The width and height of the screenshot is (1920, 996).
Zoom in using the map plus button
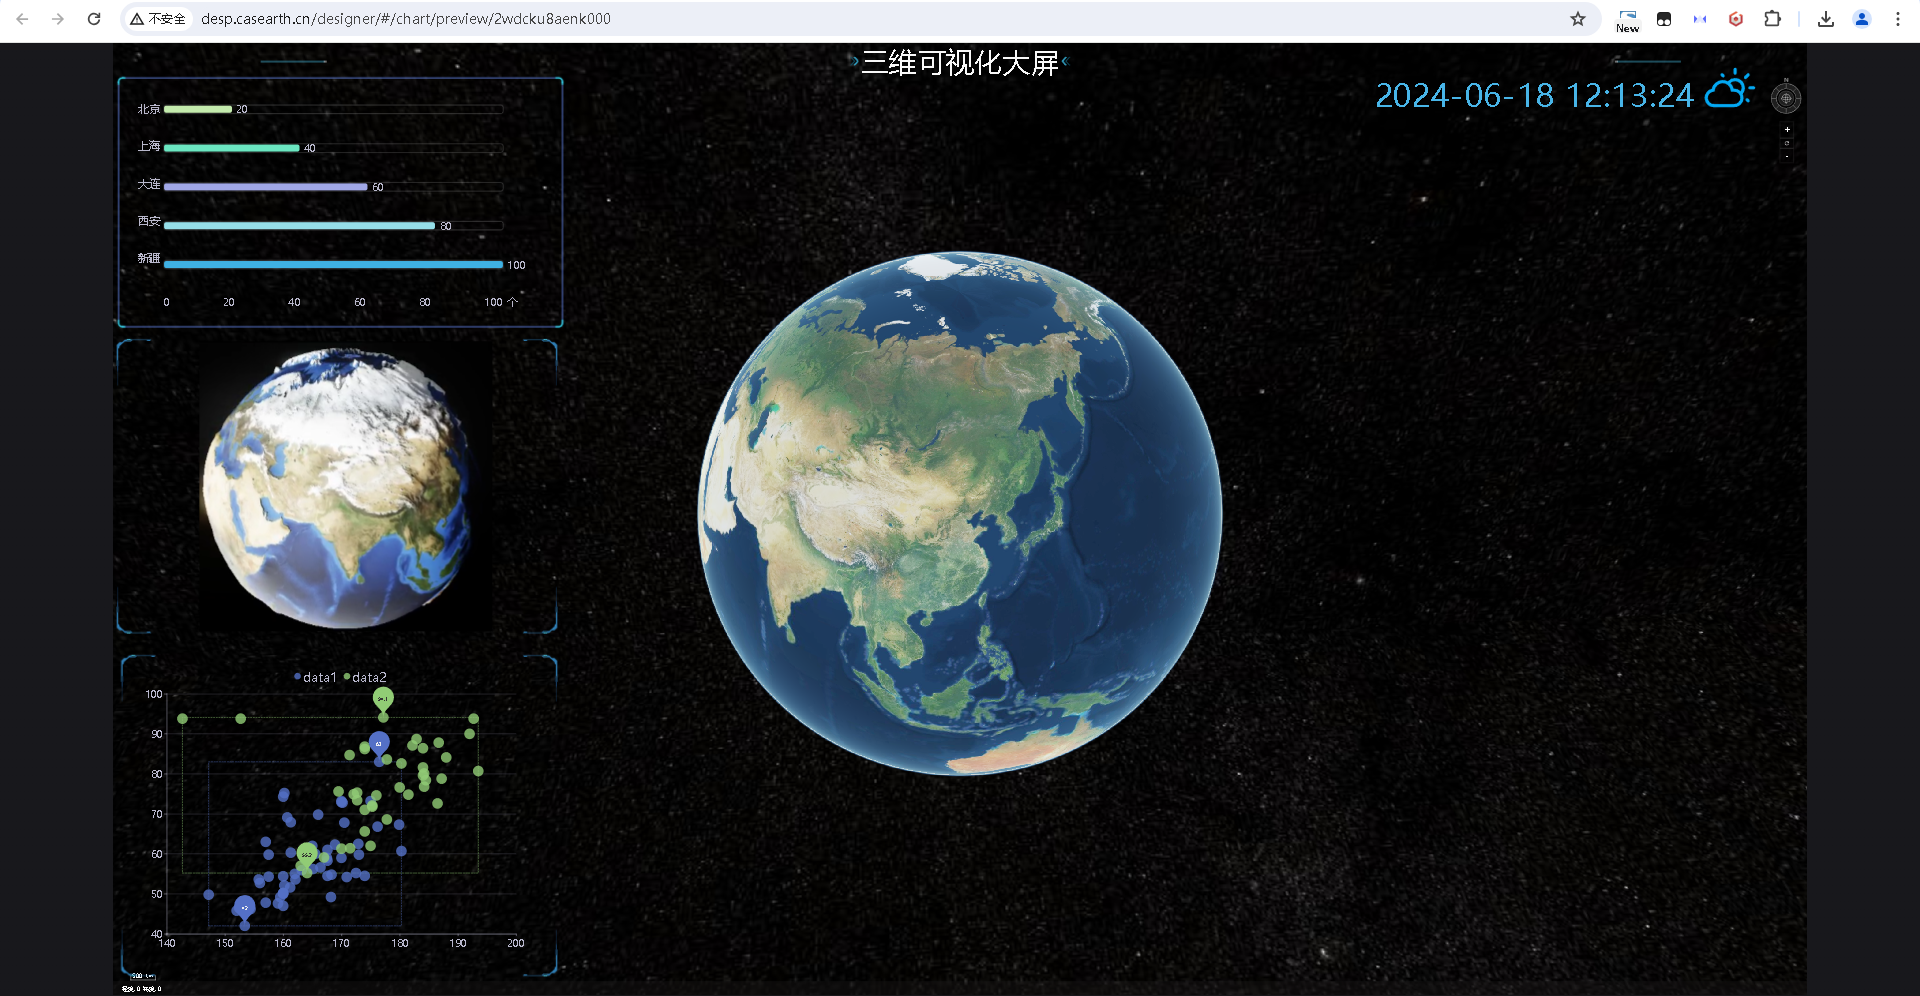(x=1787, y=130)
